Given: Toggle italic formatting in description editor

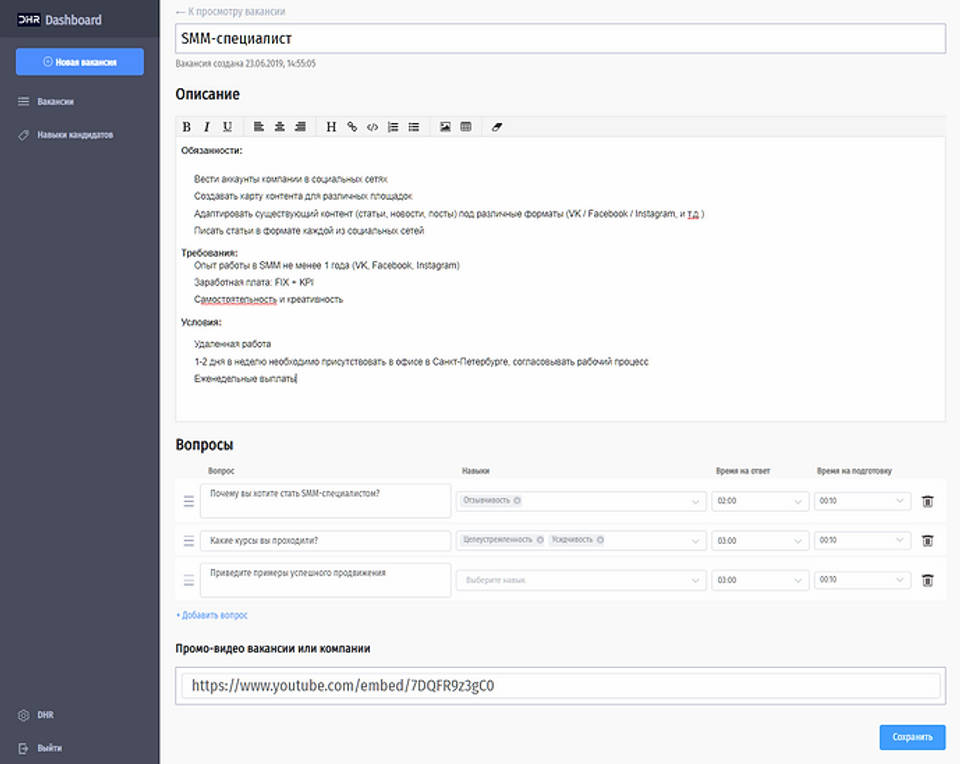Looking at the screenshot, I should (207, 127).
